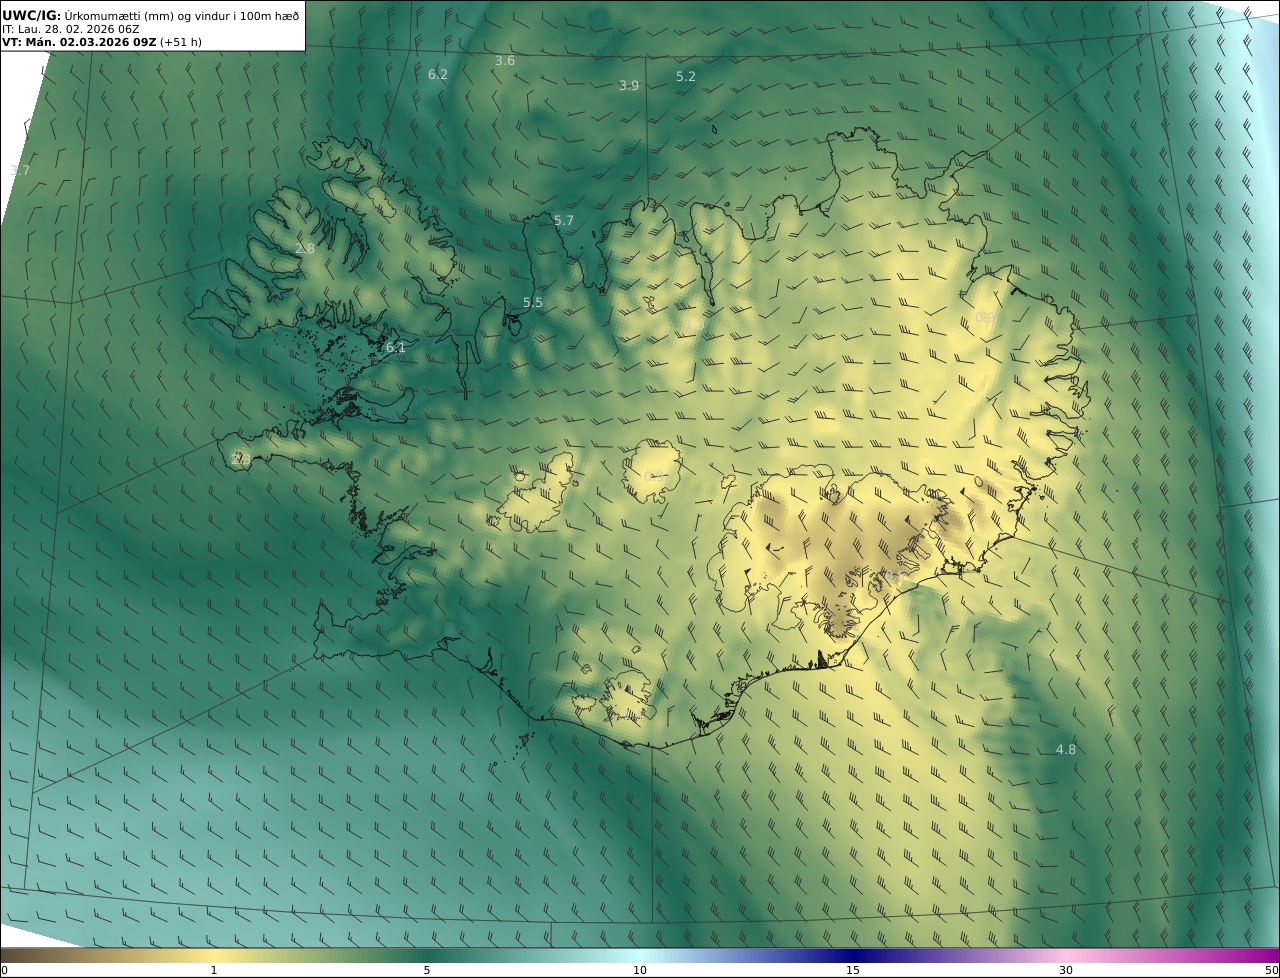
Task: Click the 5.7 value on the map
Action: (564, 220)
